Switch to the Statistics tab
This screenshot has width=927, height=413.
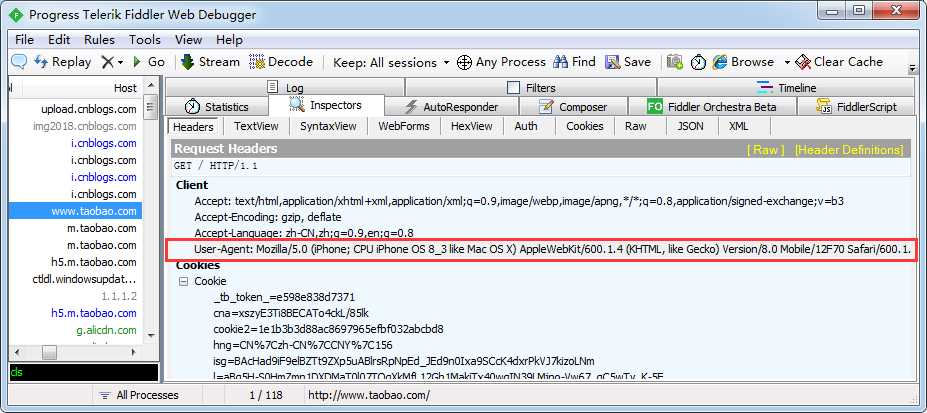pos(216,107)
